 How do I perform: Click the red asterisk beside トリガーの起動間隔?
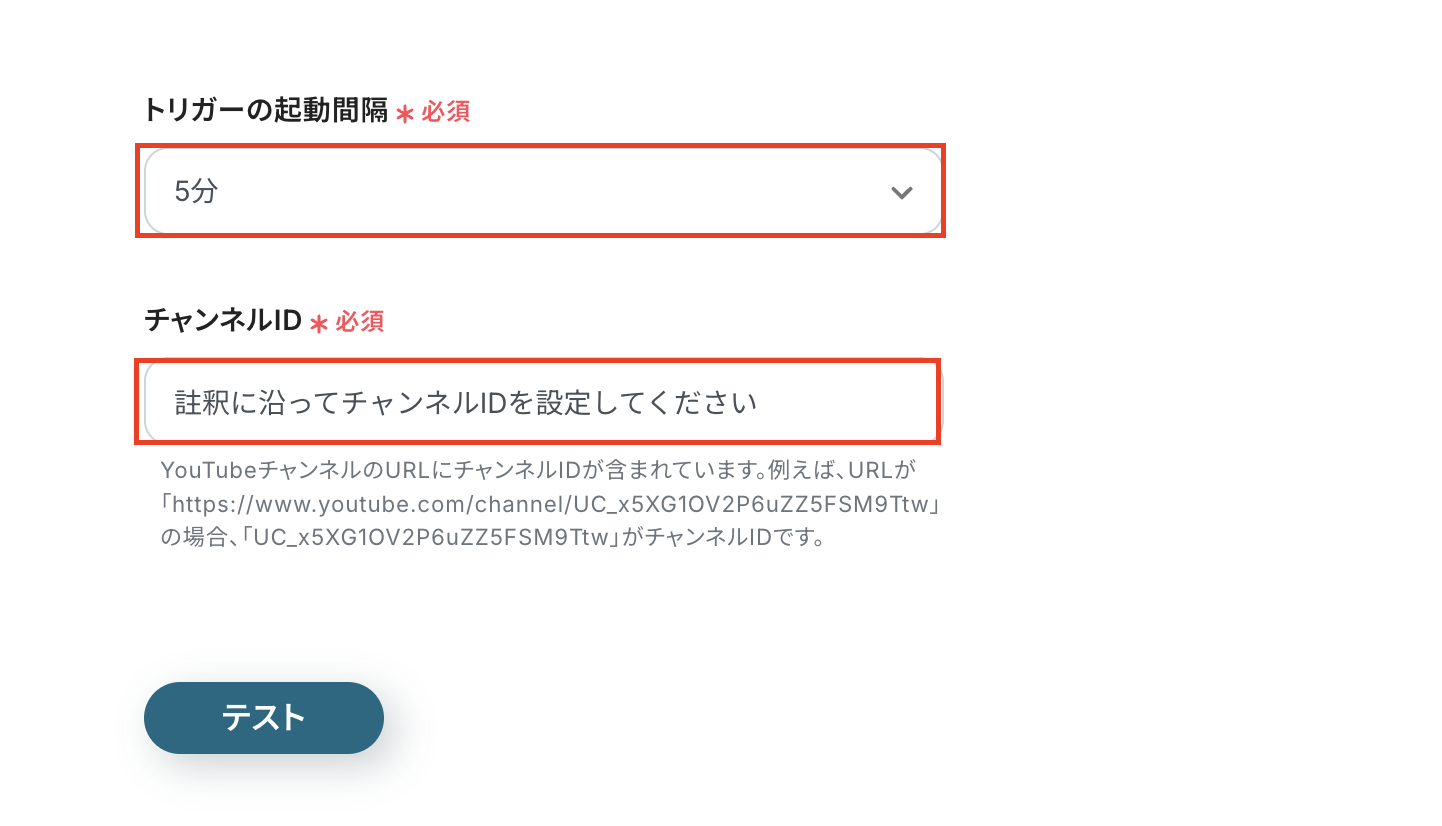(x=405, y=113)
